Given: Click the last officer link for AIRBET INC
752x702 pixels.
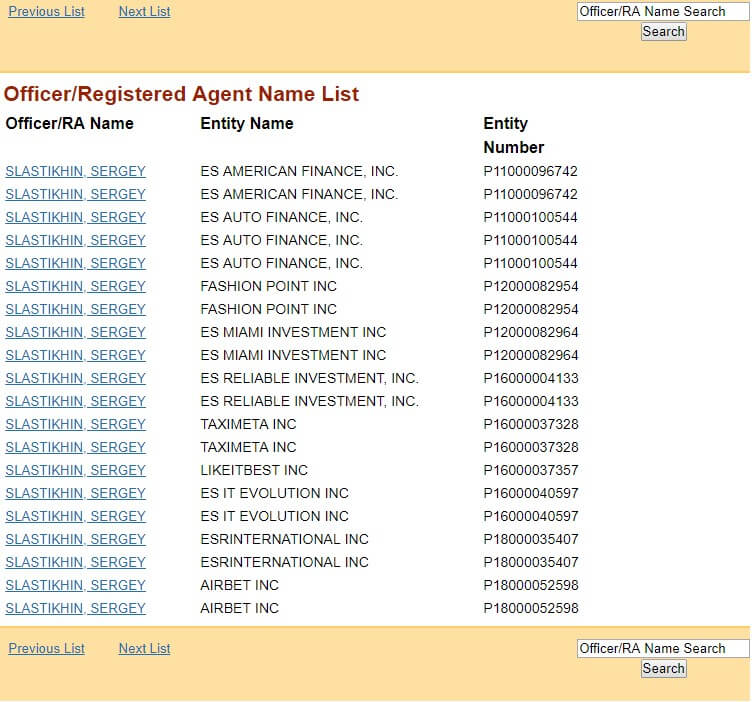Looking at the screenshot, I should (x=75, y=608).
